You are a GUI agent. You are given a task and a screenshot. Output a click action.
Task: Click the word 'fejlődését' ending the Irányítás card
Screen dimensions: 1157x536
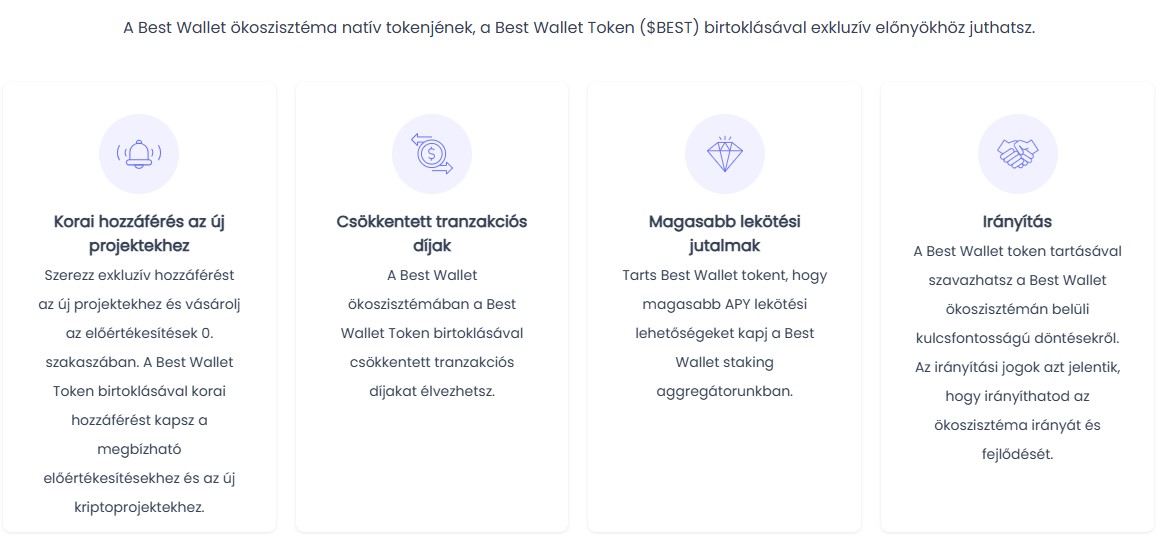[1017, 454]
